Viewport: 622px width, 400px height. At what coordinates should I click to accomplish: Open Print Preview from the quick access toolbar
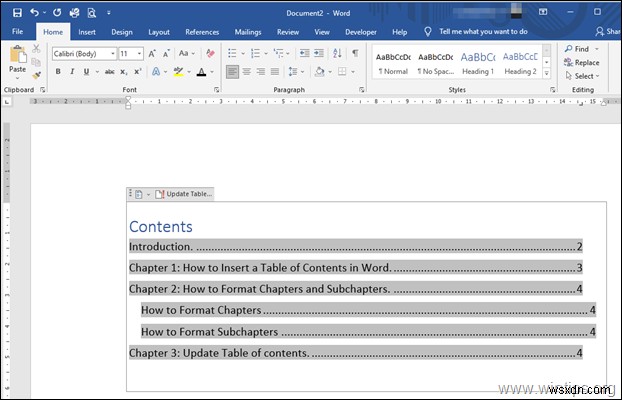(92, 13)
